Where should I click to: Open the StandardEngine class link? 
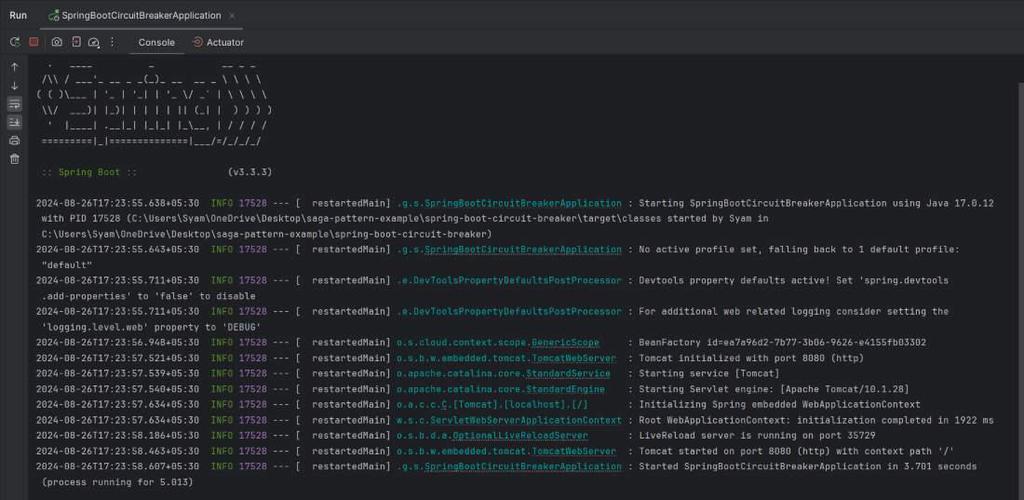565,389
